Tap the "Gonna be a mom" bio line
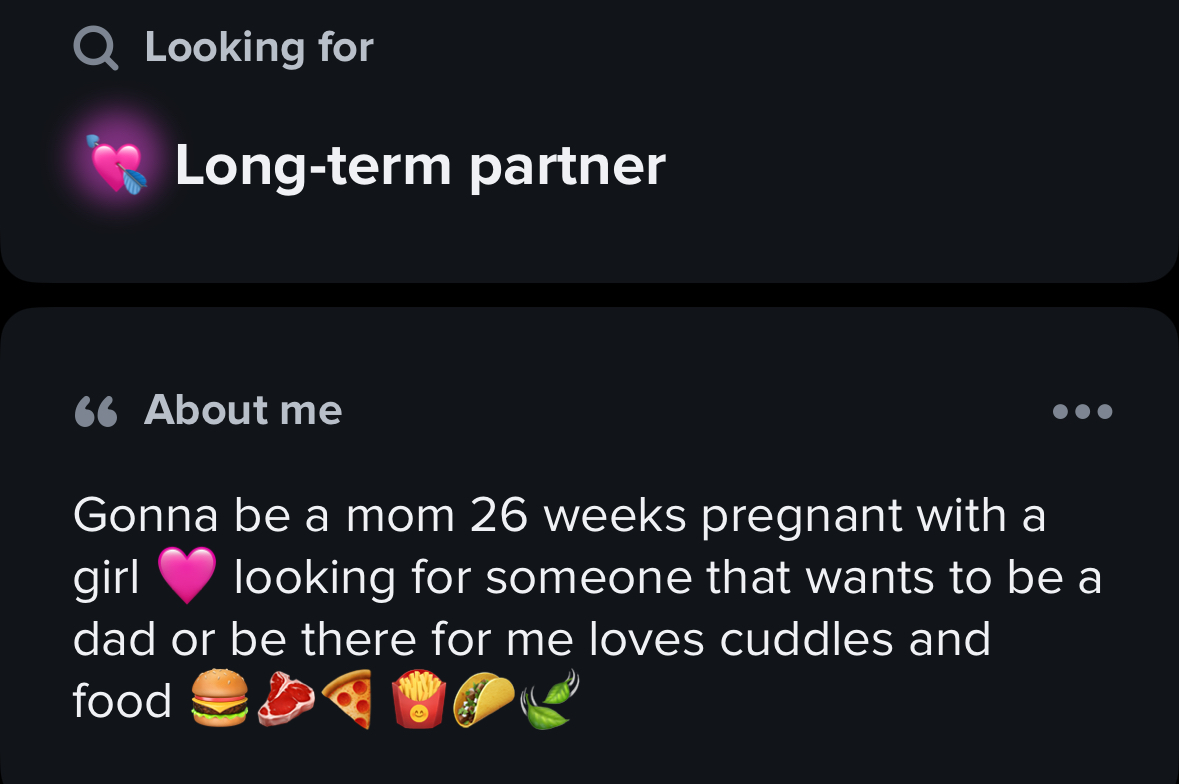The width and height of the screenshot is (1179, 784). coord(559,517)
